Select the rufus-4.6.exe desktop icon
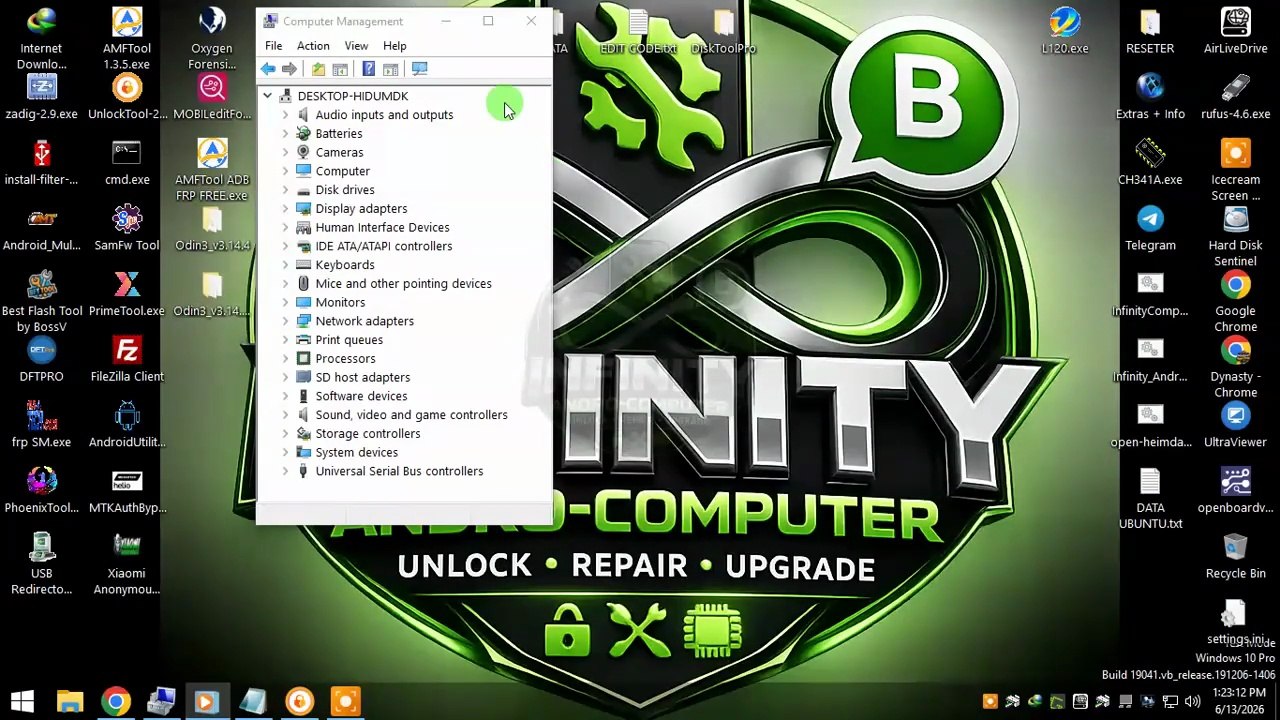 point(1236,97)
